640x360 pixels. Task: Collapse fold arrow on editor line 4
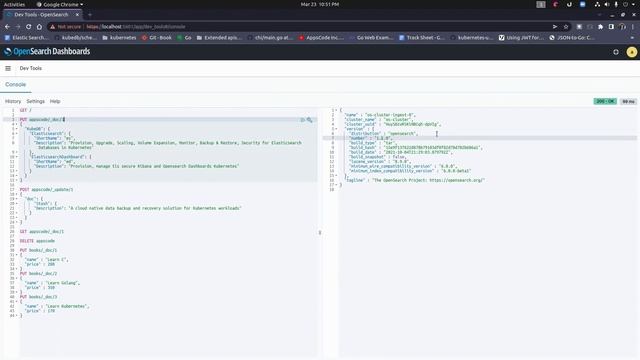[16, 124]
